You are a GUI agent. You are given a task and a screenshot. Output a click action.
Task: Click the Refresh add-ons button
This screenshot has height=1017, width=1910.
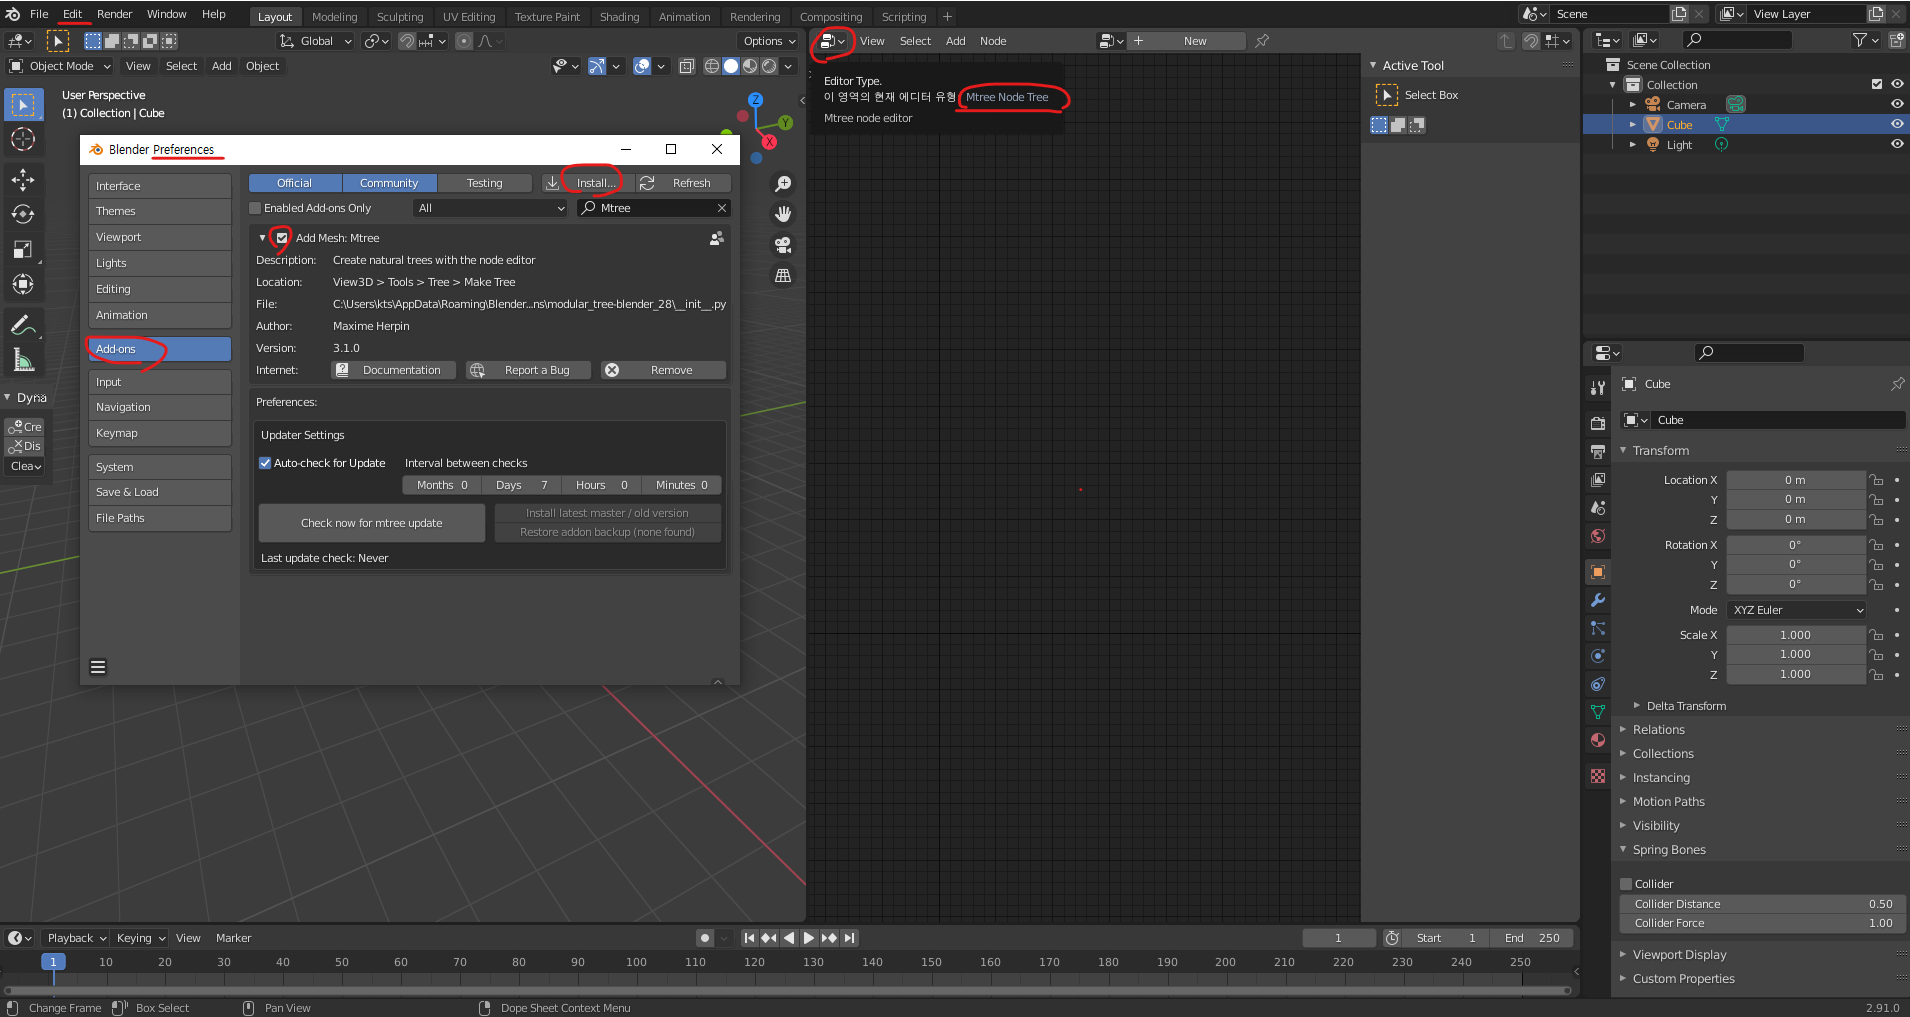[x=684, y=183]
